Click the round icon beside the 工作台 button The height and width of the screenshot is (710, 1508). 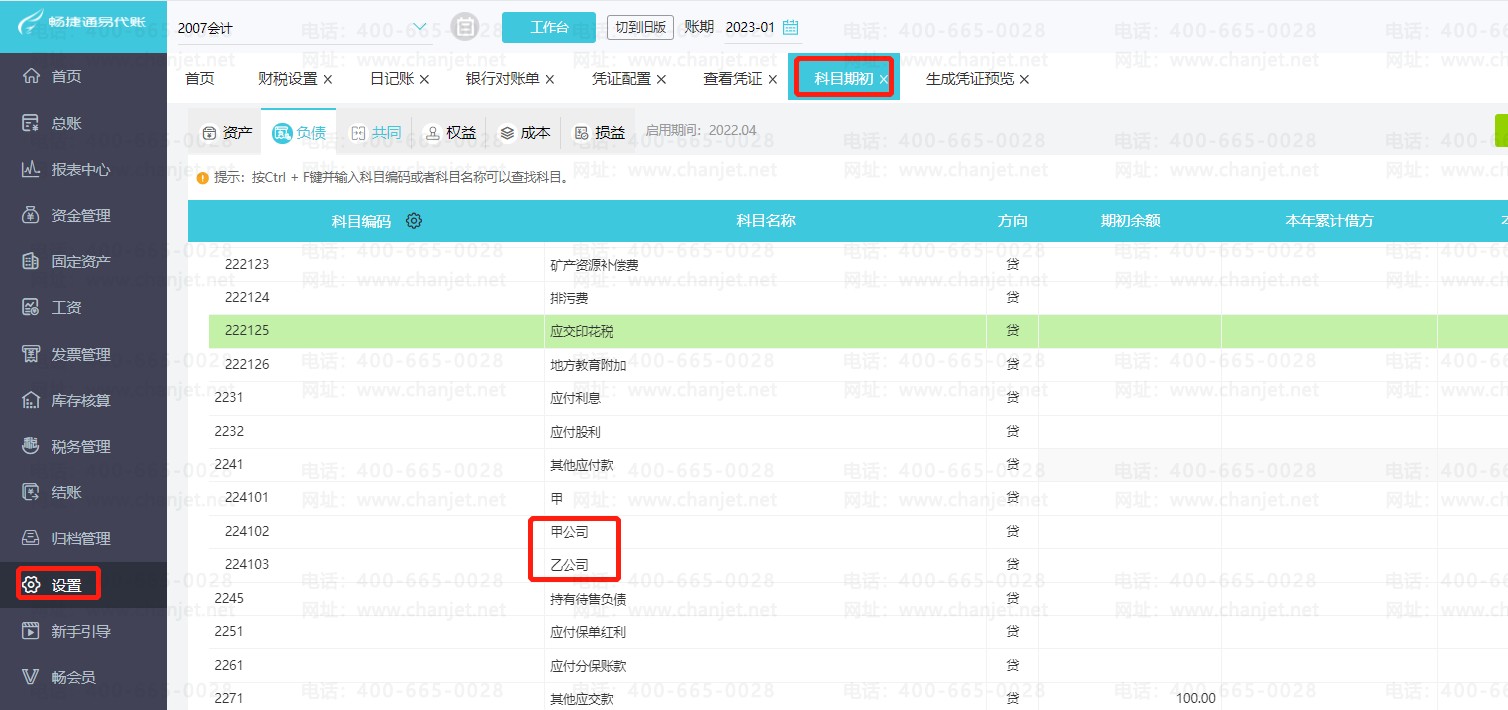[x=465, y=27]
